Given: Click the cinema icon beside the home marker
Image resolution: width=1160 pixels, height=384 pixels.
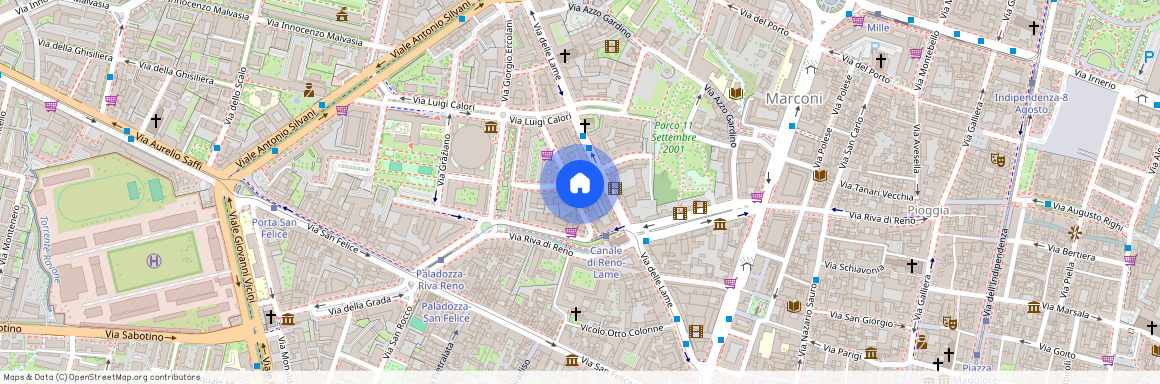Looking at the screenshot, I should coord(615,188).
